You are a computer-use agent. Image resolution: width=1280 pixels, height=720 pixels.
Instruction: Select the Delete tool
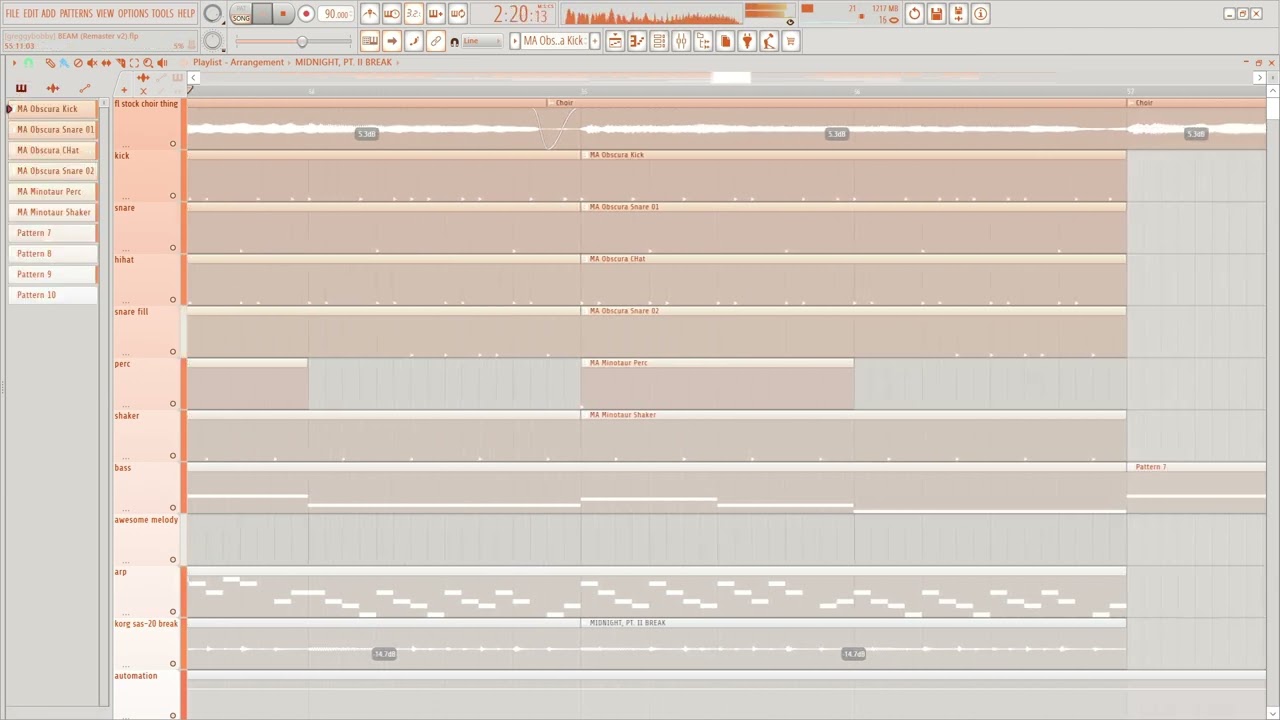78,62
